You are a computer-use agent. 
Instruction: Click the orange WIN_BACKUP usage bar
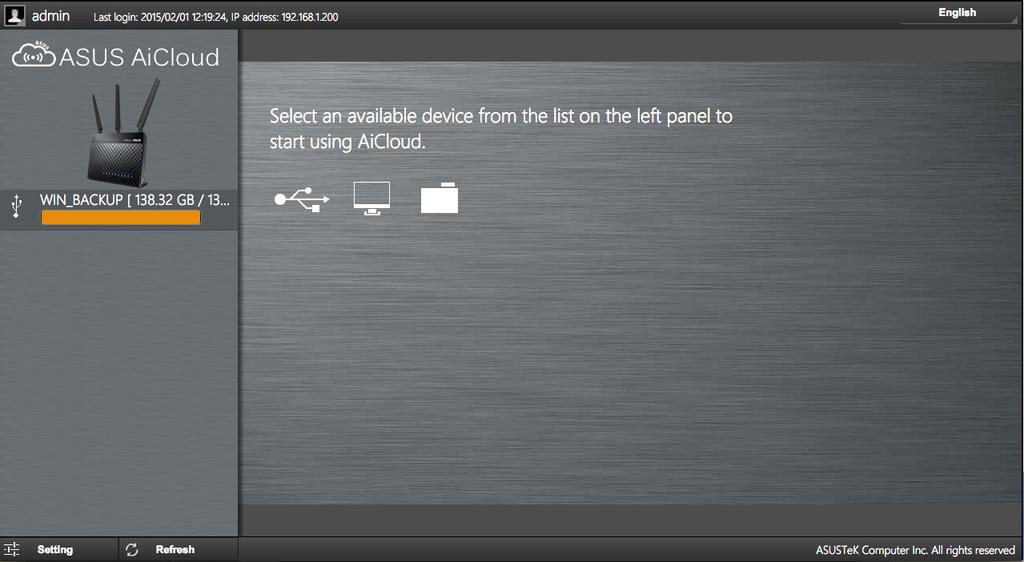click(121, 218)
